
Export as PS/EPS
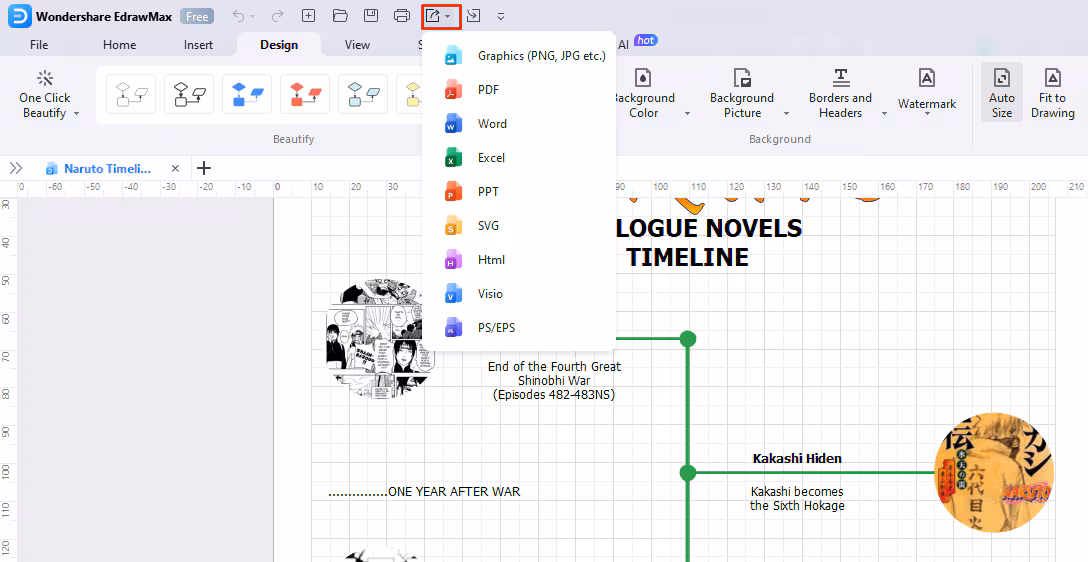pos(519,327)
